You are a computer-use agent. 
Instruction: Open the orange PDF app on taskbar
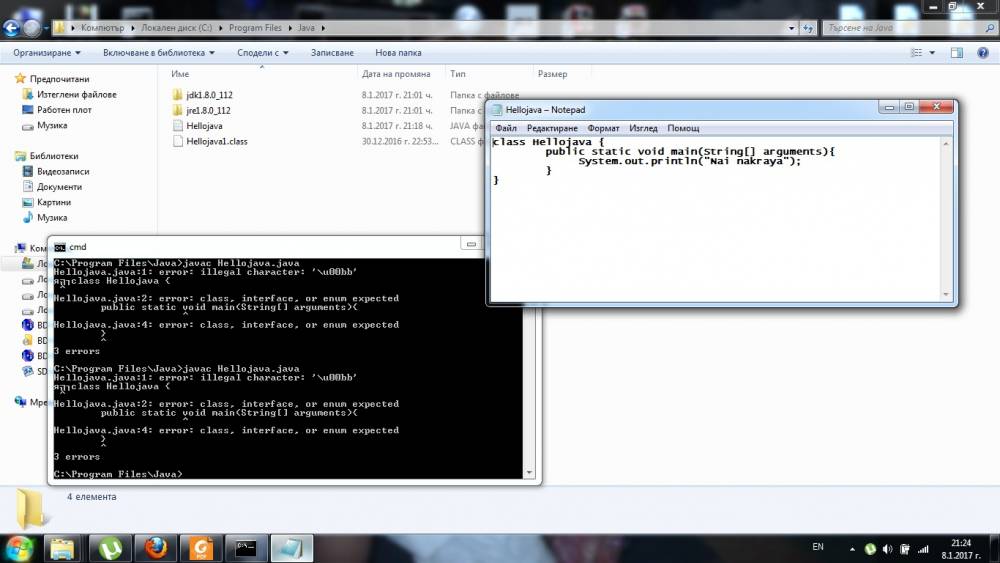201,548
